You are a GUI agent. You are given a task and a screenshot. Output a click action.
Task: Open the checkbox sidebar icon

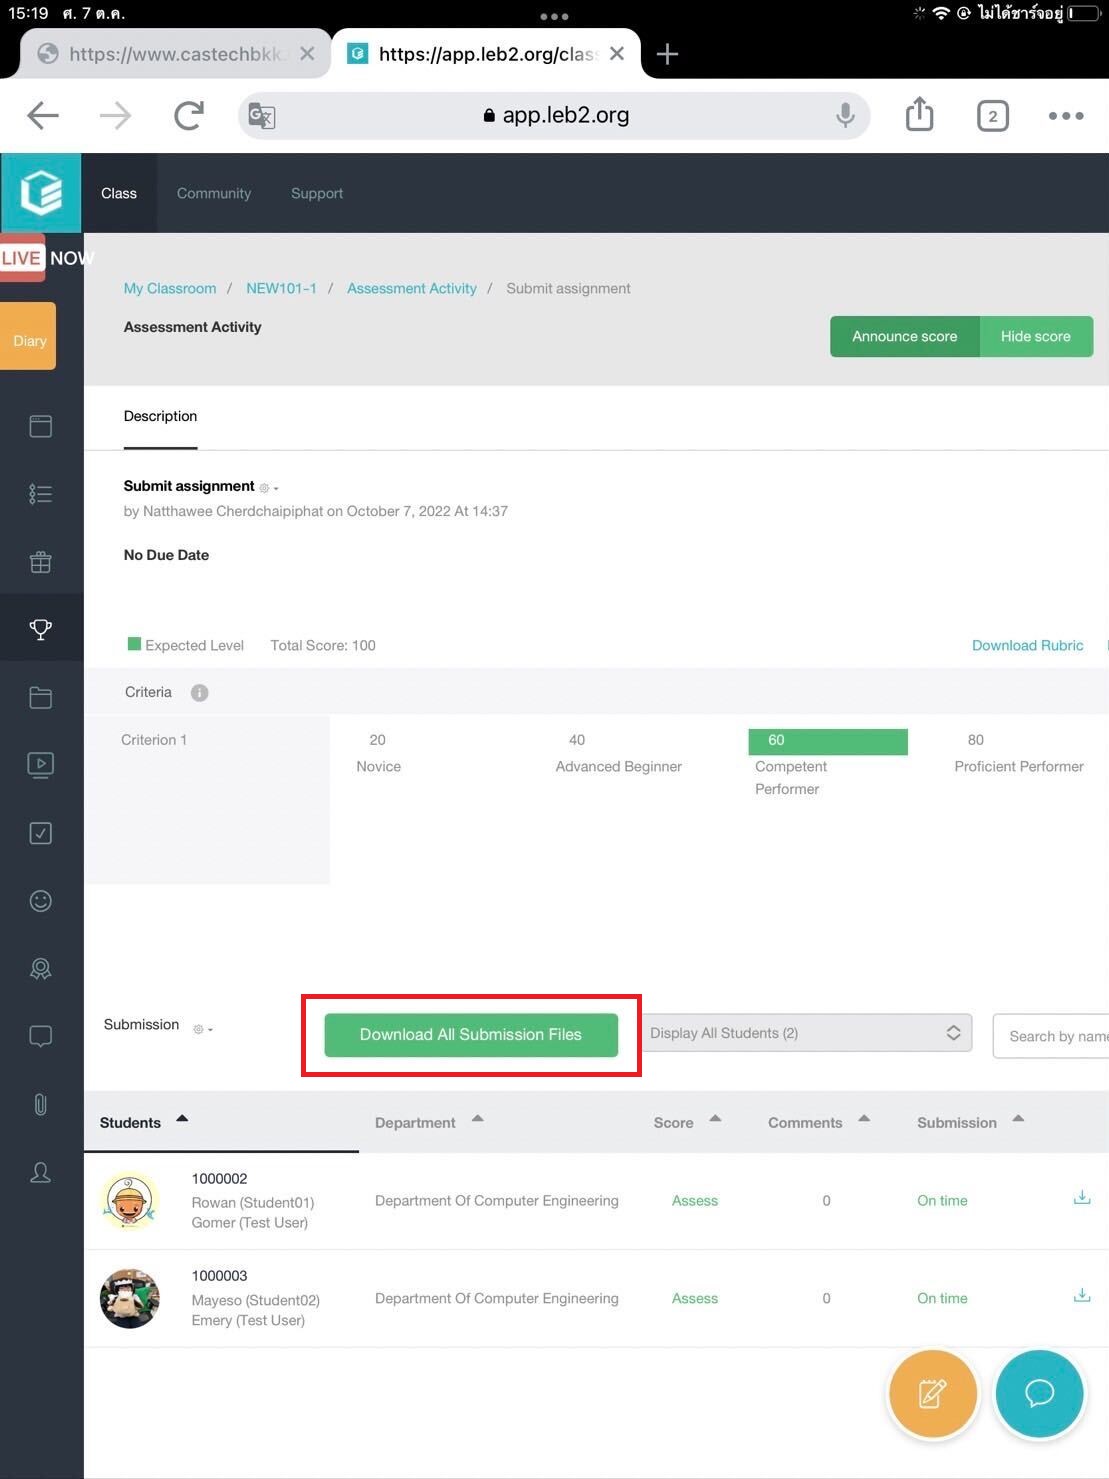tap(41, 833)
